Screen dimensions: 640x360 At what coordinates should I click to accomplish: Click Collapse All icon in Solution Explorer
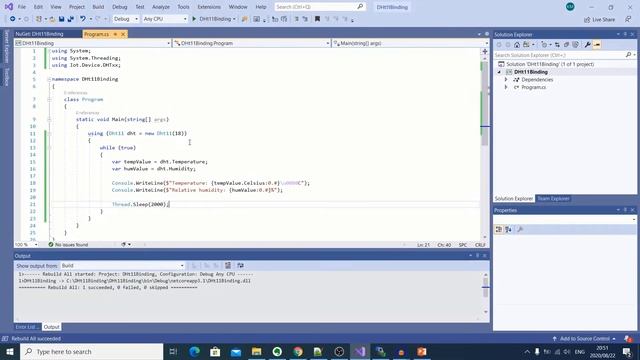[x=566, y=44]
